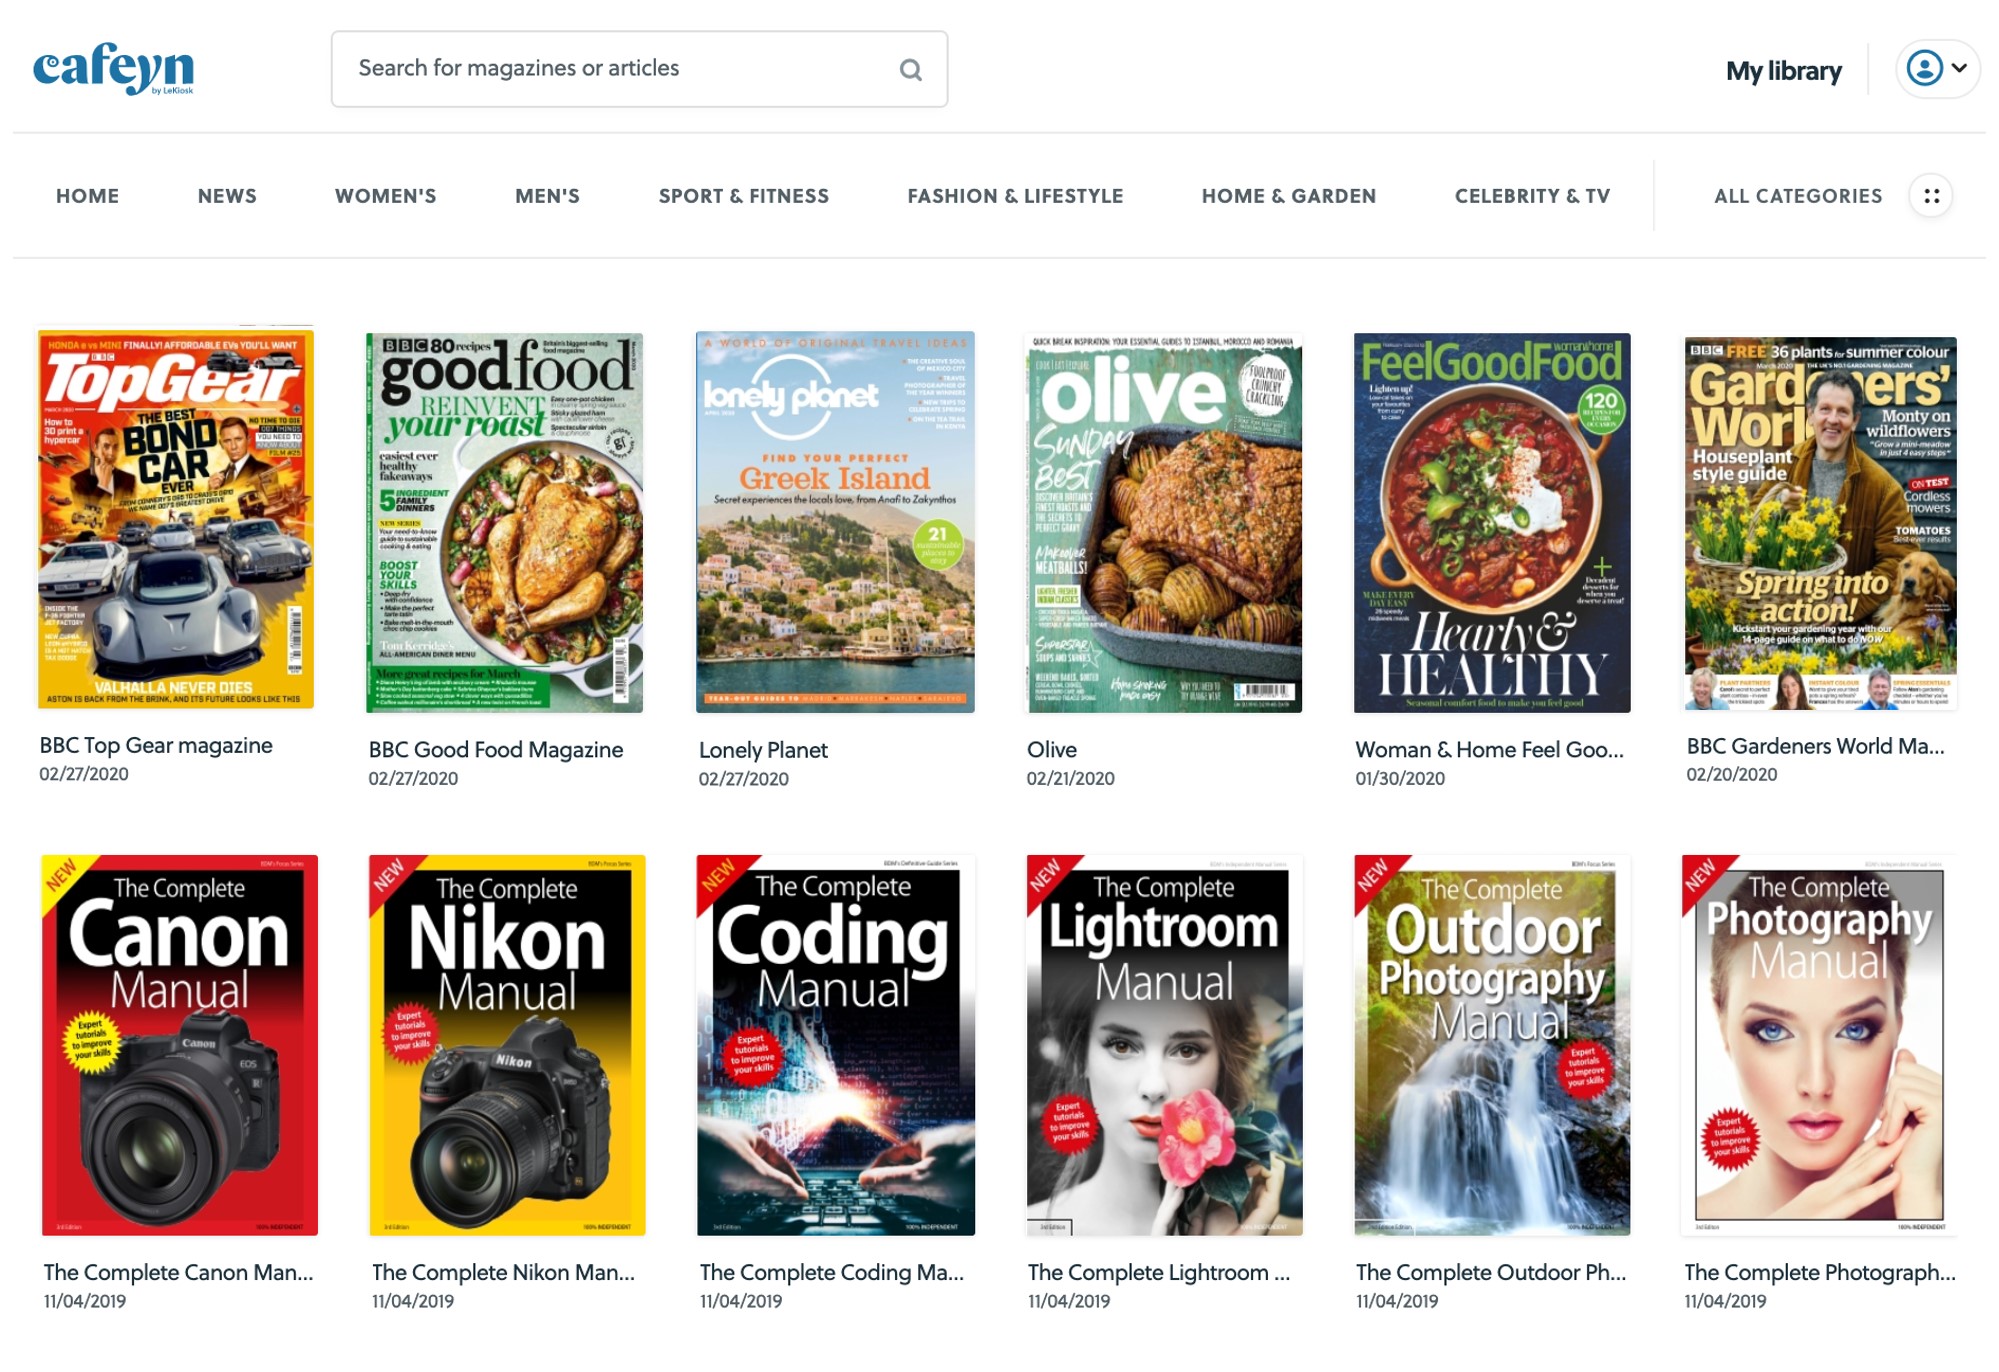The width and height of the screenshot is (1999, 1372).
Task: Open the News category
Action: coord(227,196)
